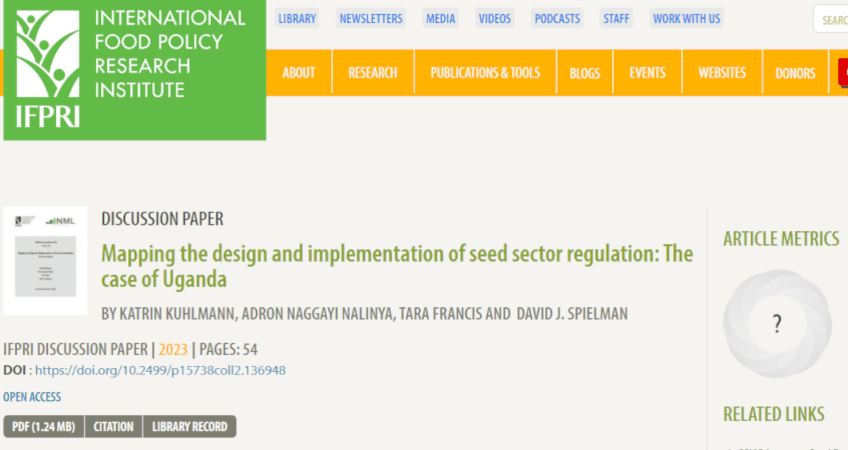Open the Citation button

[x=114, y=427]
